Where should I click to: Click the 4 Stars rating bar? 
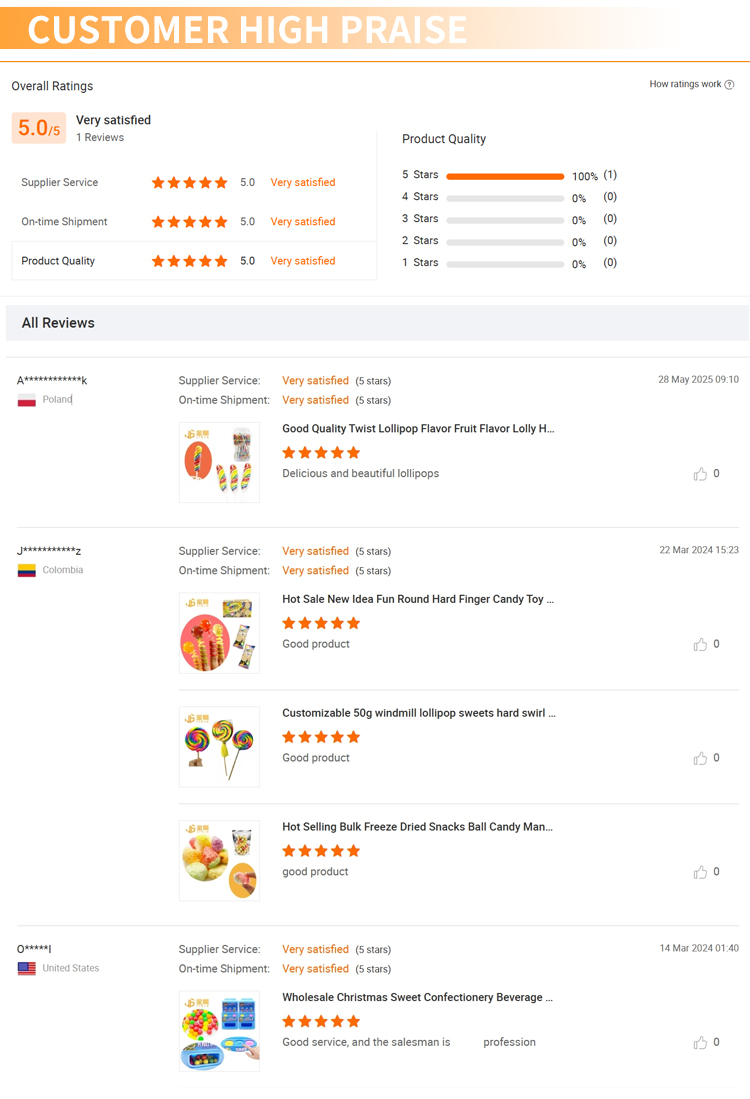point(505,198)
